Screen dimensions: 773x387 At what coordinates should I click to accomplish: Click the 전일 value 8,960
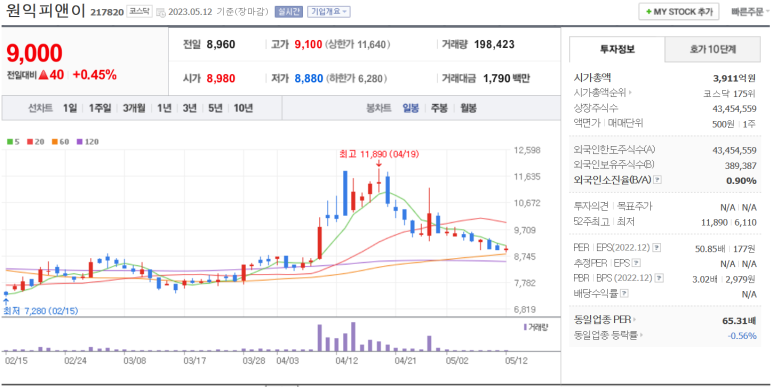coord(221,45)
